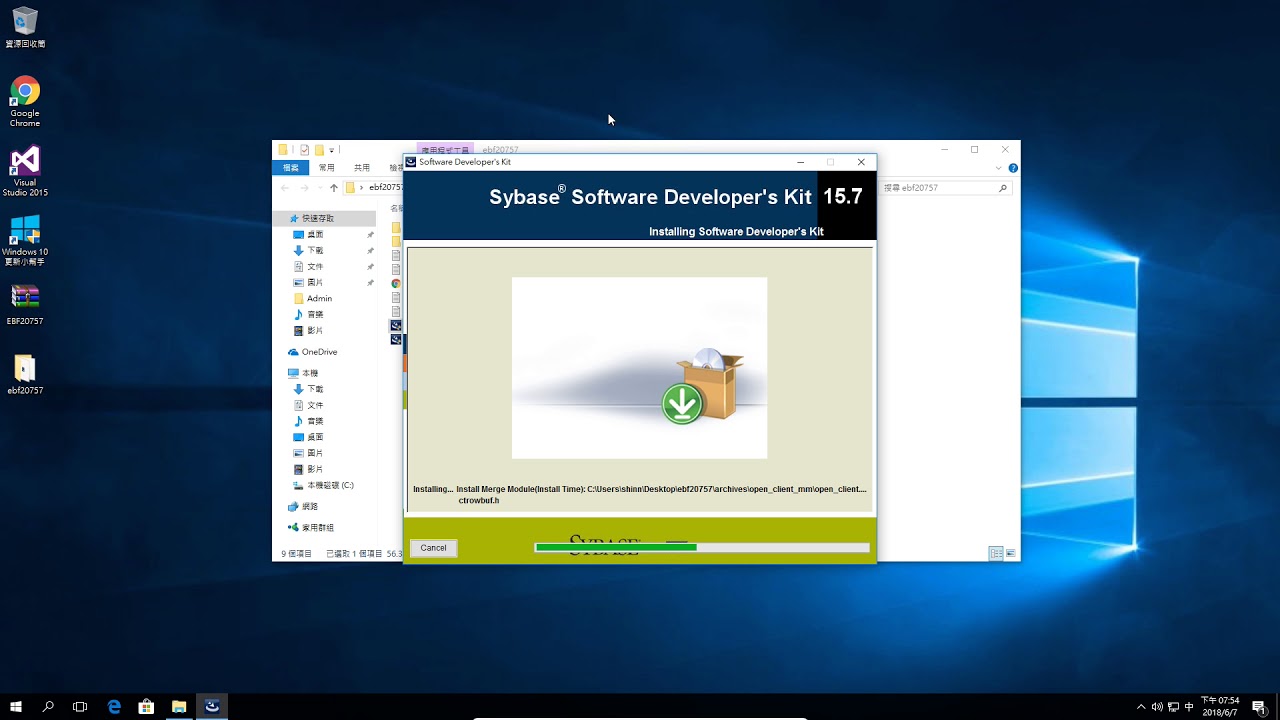Image resolution: width=1280 pixels, height=720 pixels.
Task: Click the installer status text ctrowbuf.h
Action: click(x=479, y=500)
